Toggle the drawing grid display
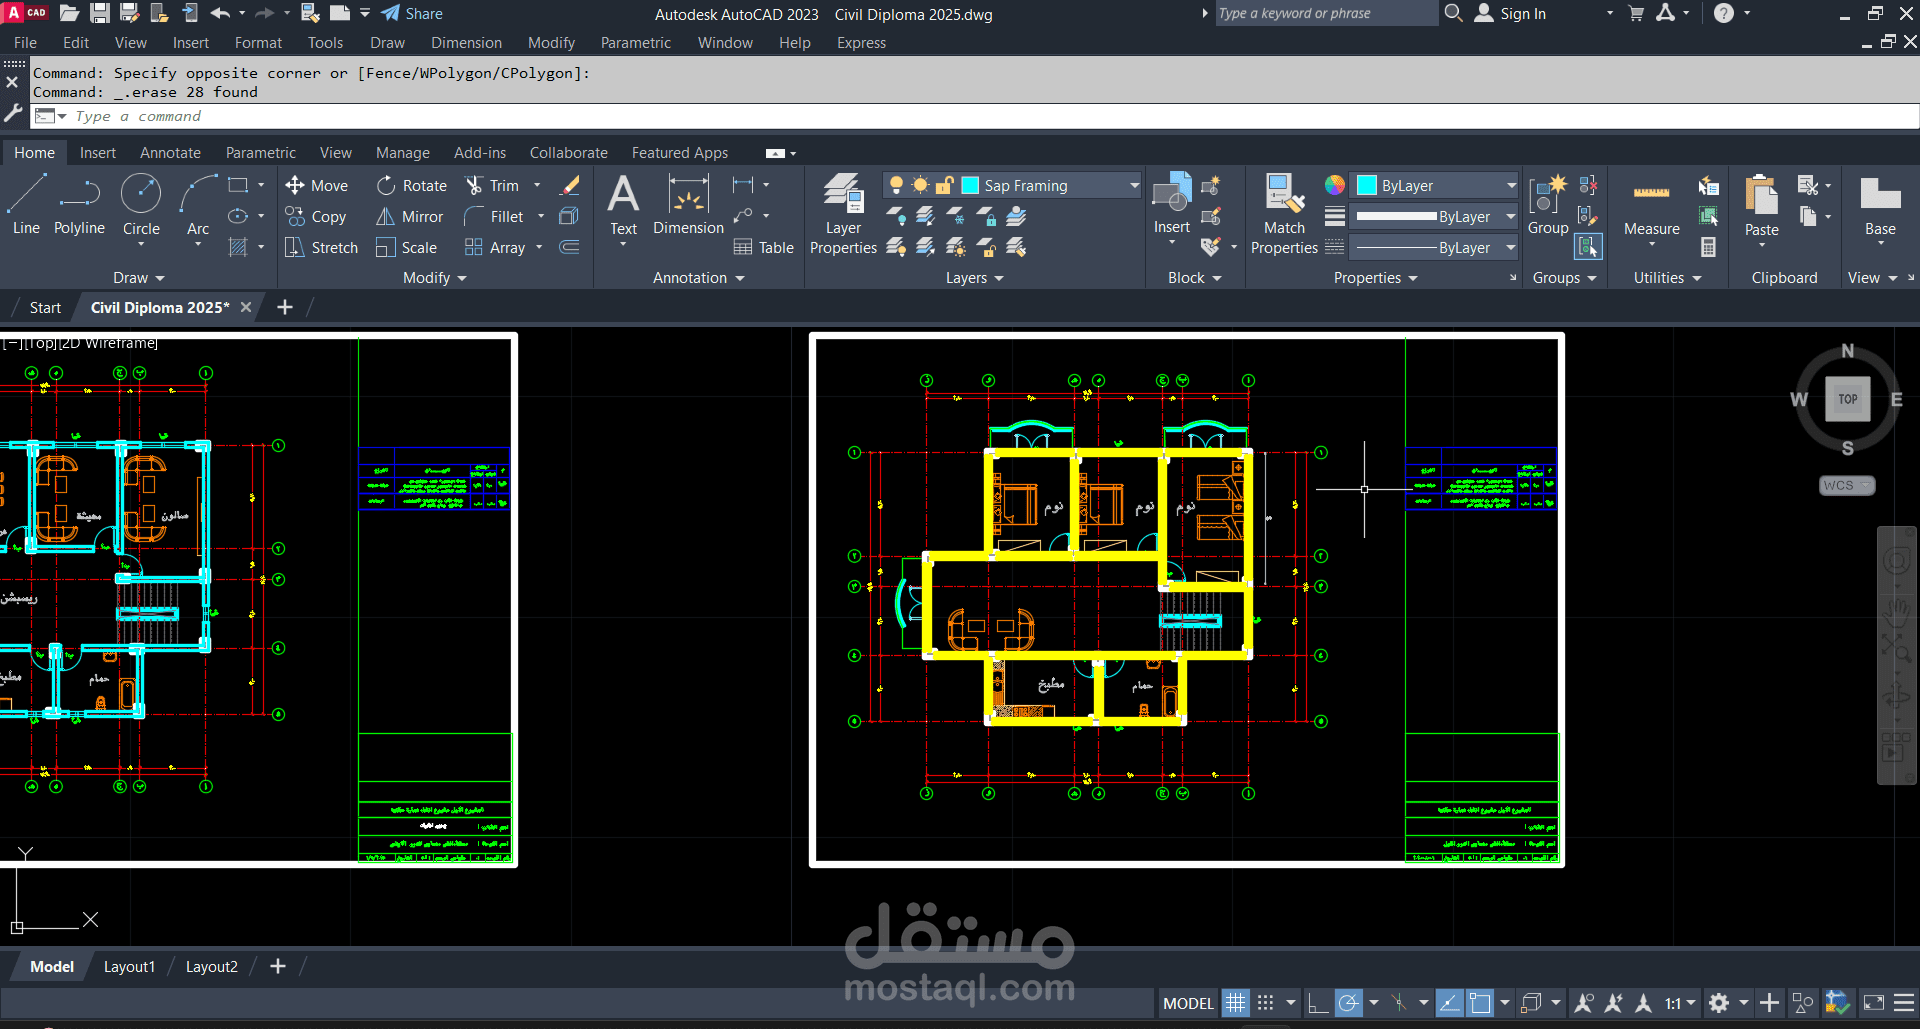 pos(1236,1003)
